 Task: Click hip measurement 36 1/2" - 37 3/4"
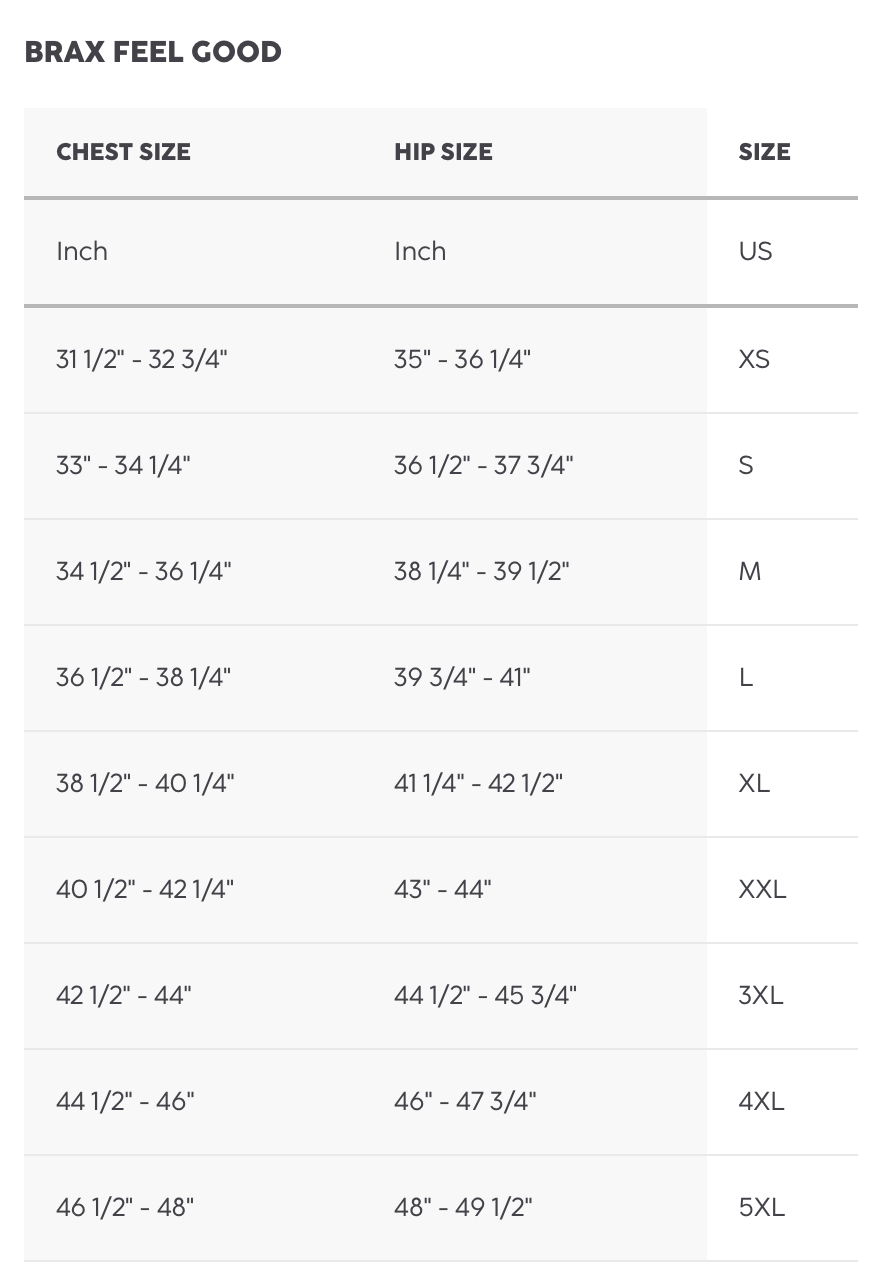483,465
